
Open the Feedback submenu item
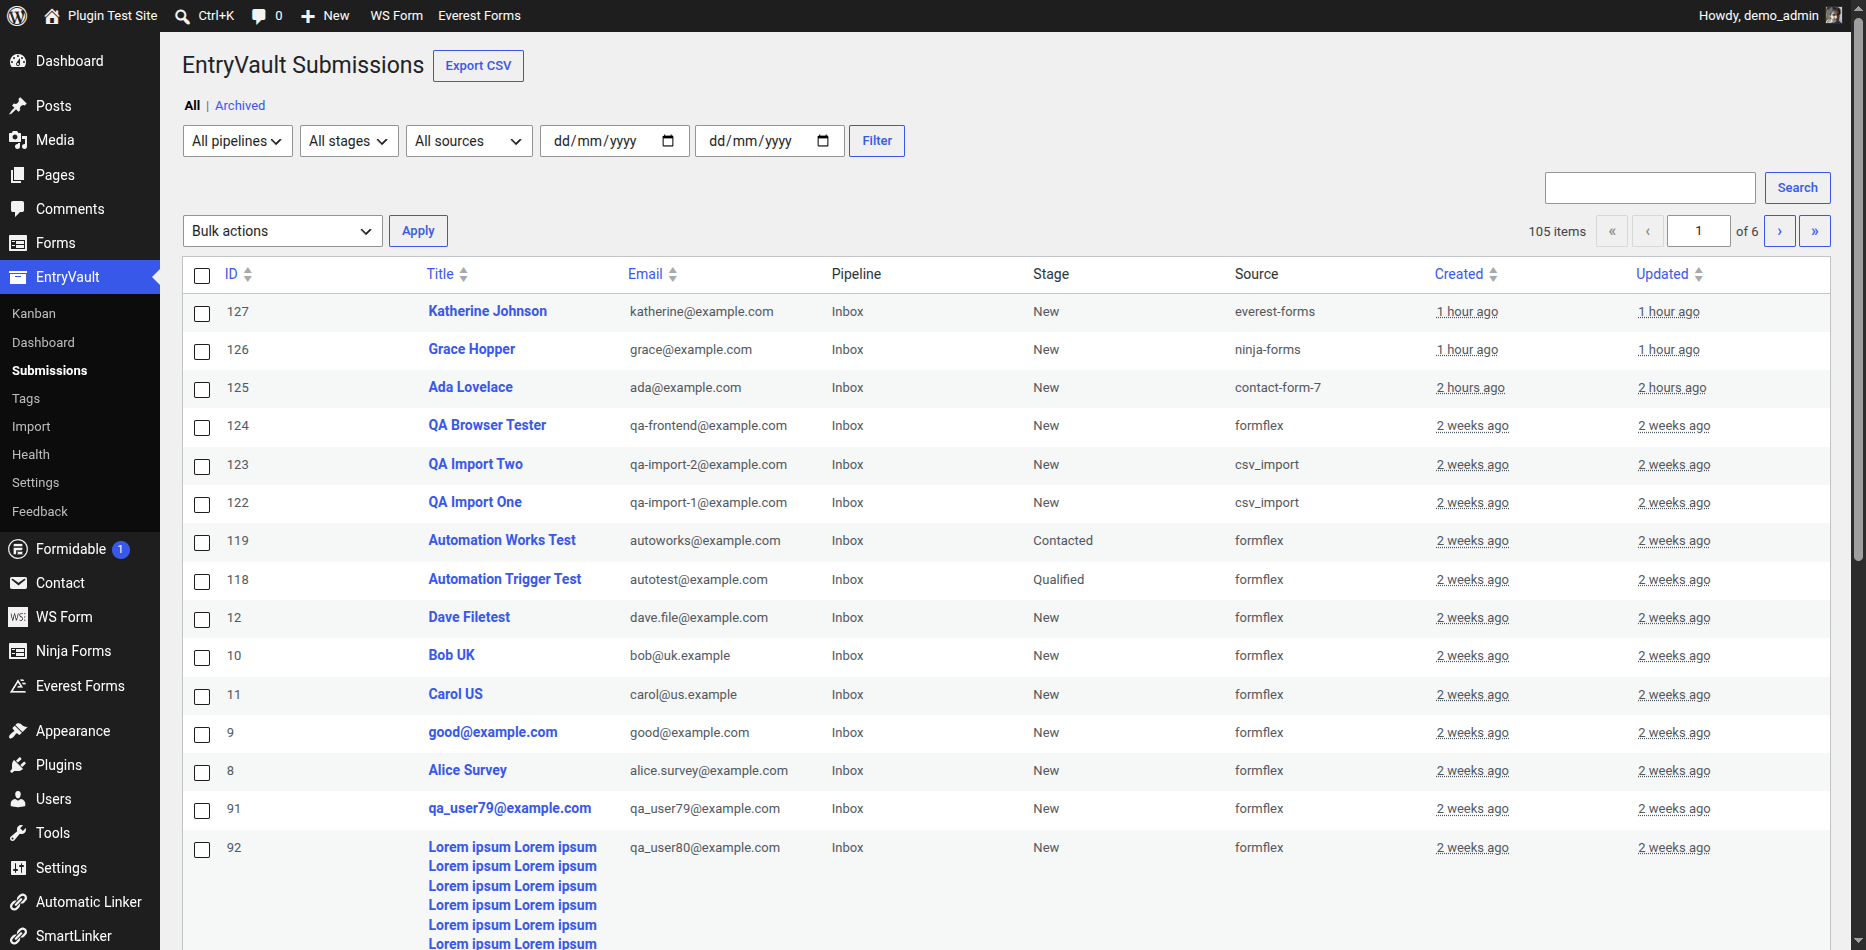pos(40,512)
